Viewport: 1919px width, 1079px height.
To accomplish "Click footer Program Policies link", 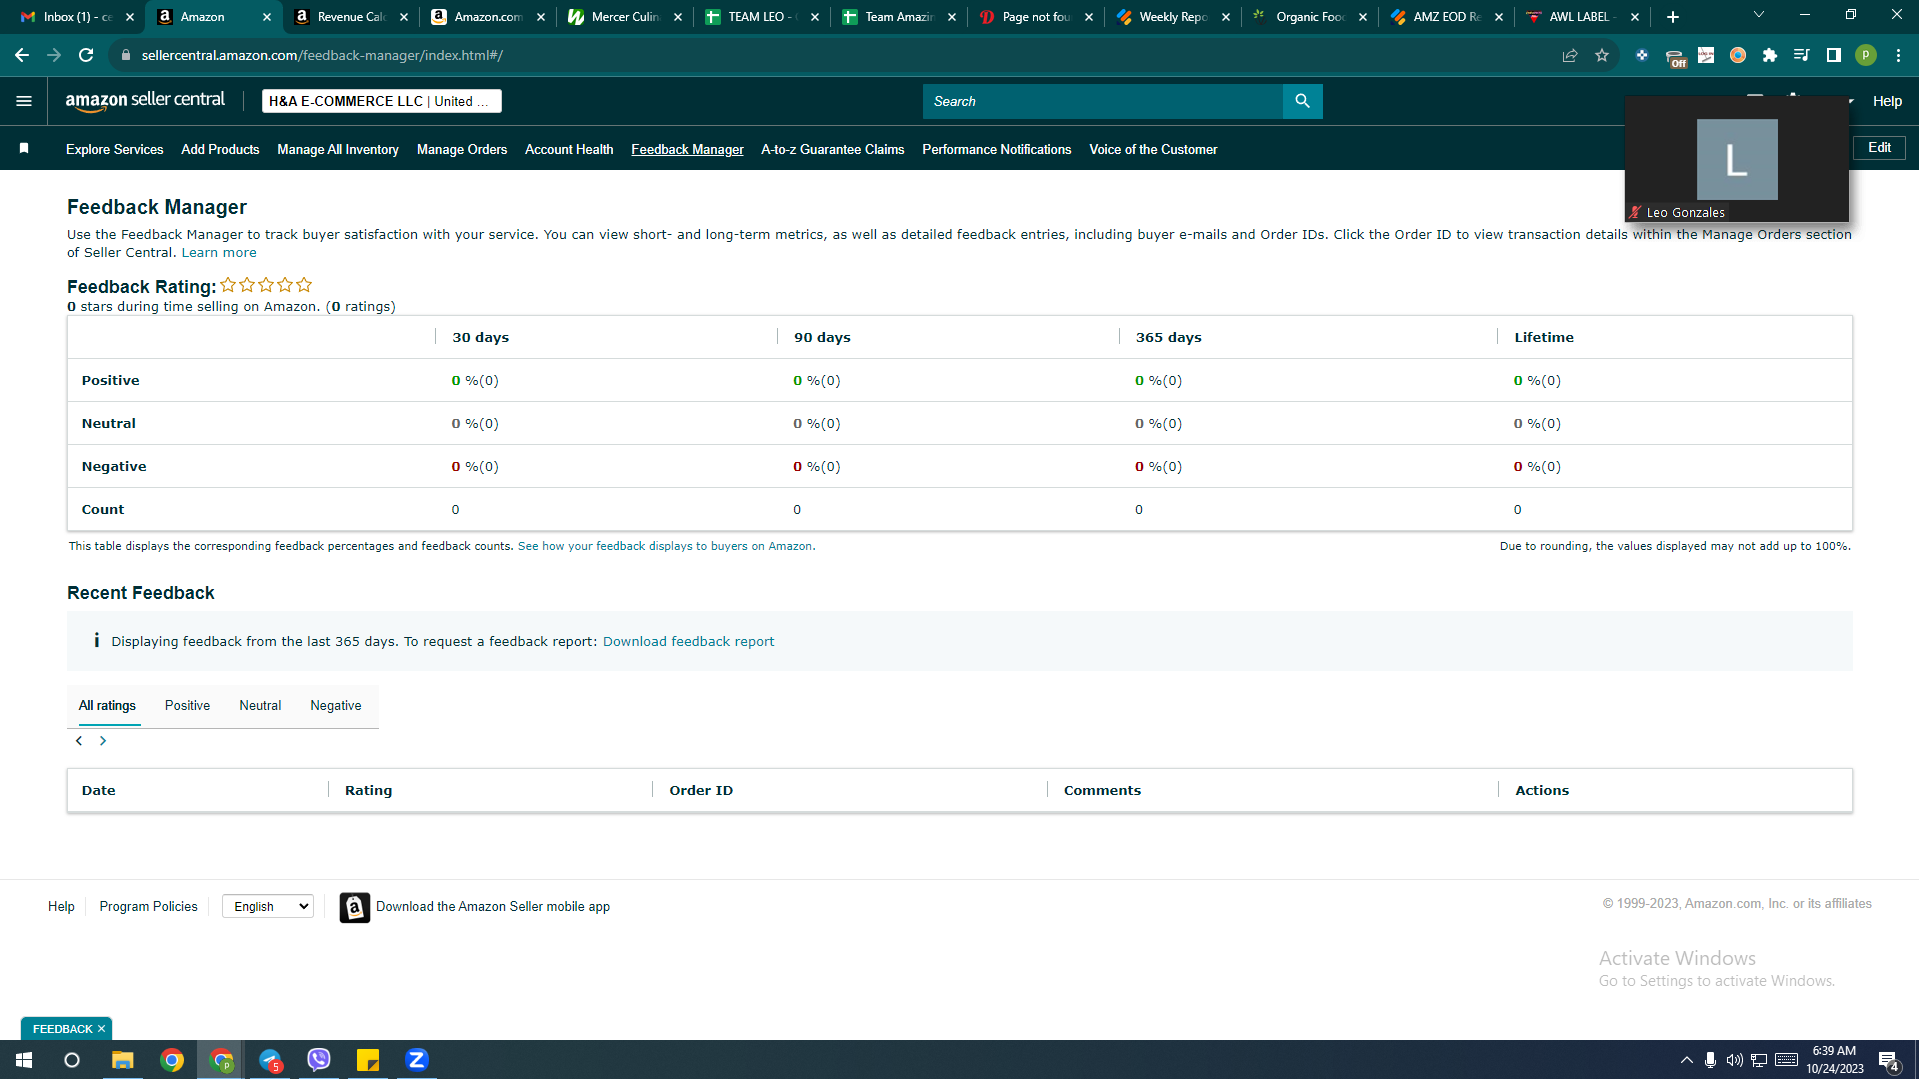I will coord(148,907).
